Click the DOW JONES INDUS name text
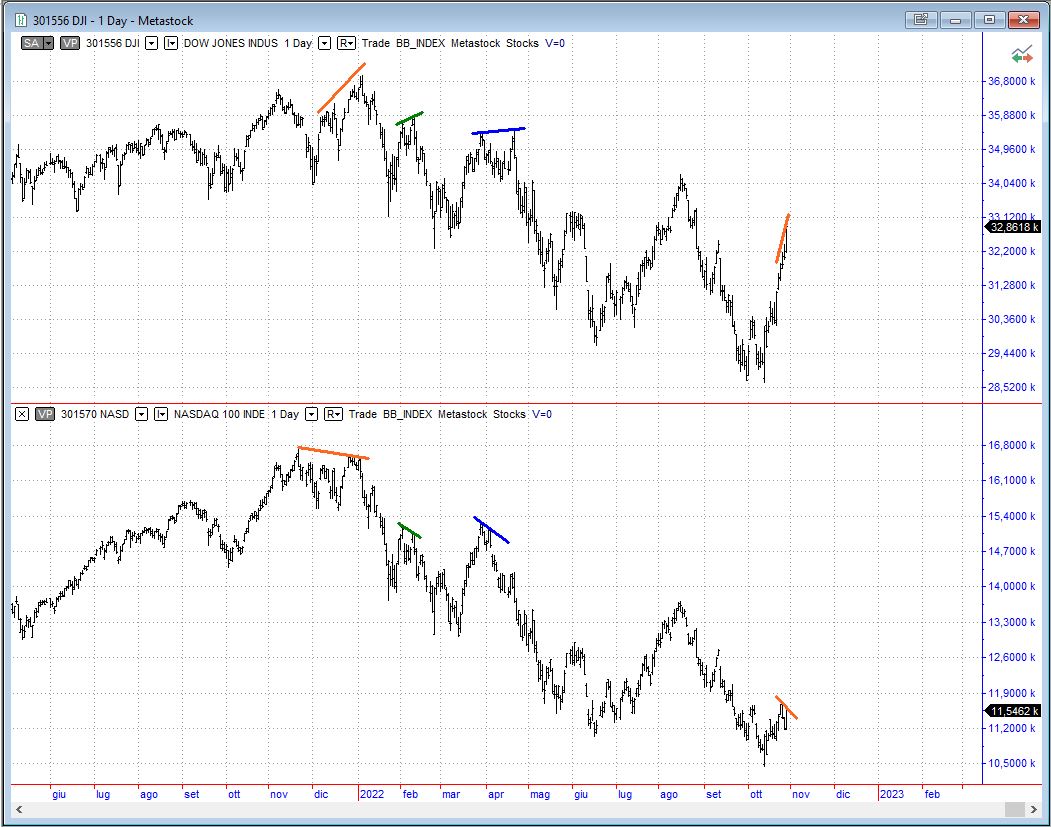This screenshot has width=1051, height=827. [231, 43]
